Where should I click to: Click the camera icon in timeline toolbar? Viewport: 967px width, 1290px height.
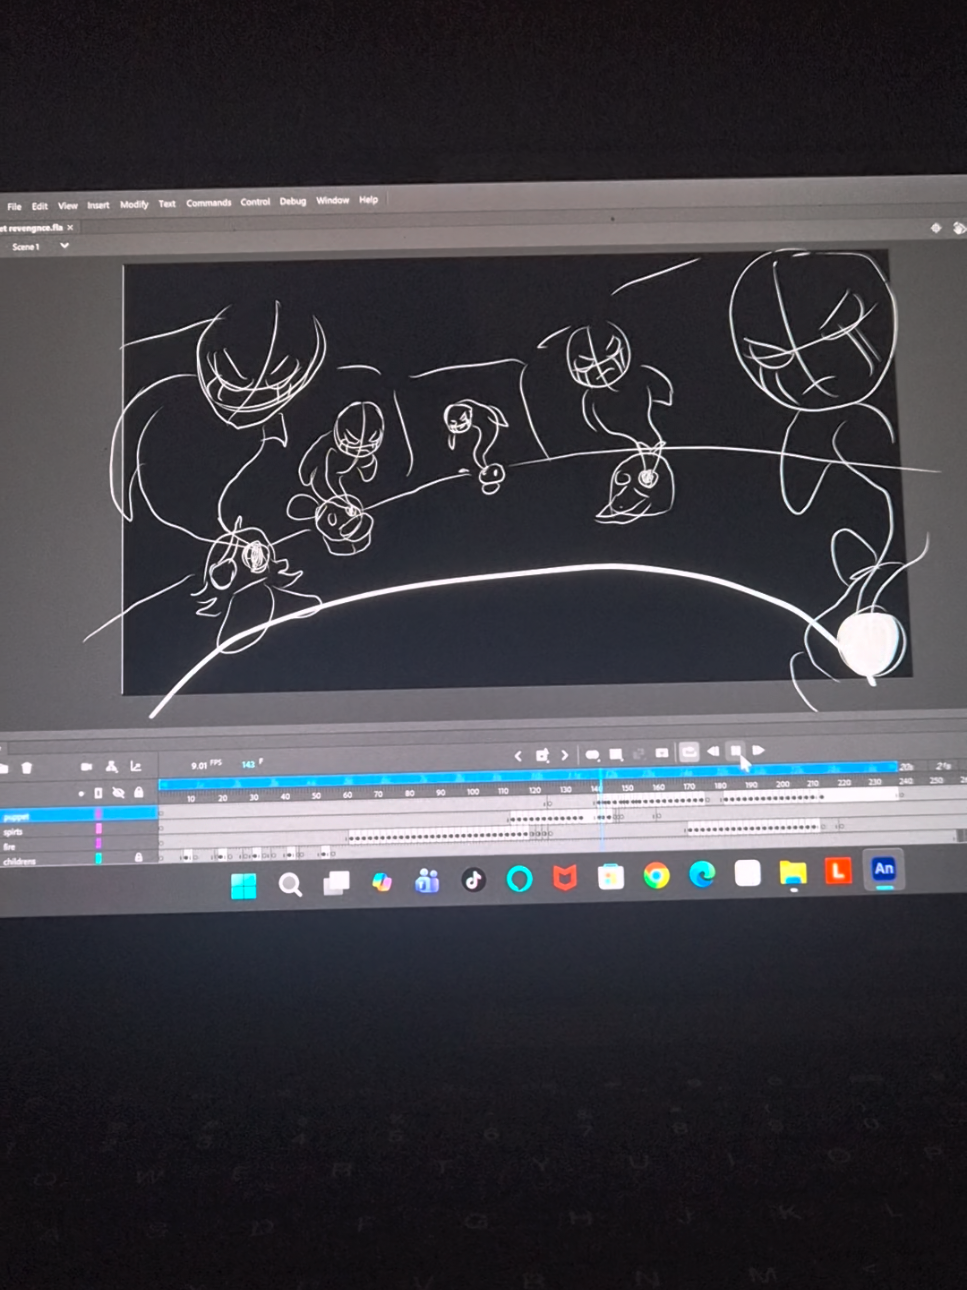click(x=86, y=767)
